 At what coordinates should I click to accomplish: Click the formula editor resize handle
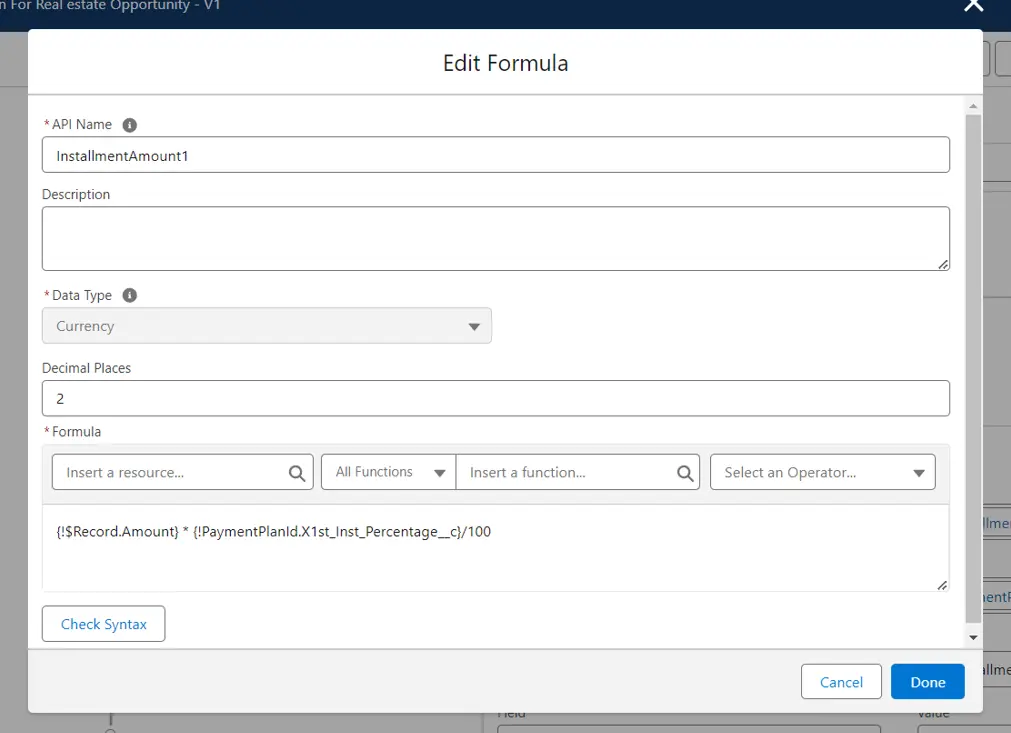coord(942,584)
